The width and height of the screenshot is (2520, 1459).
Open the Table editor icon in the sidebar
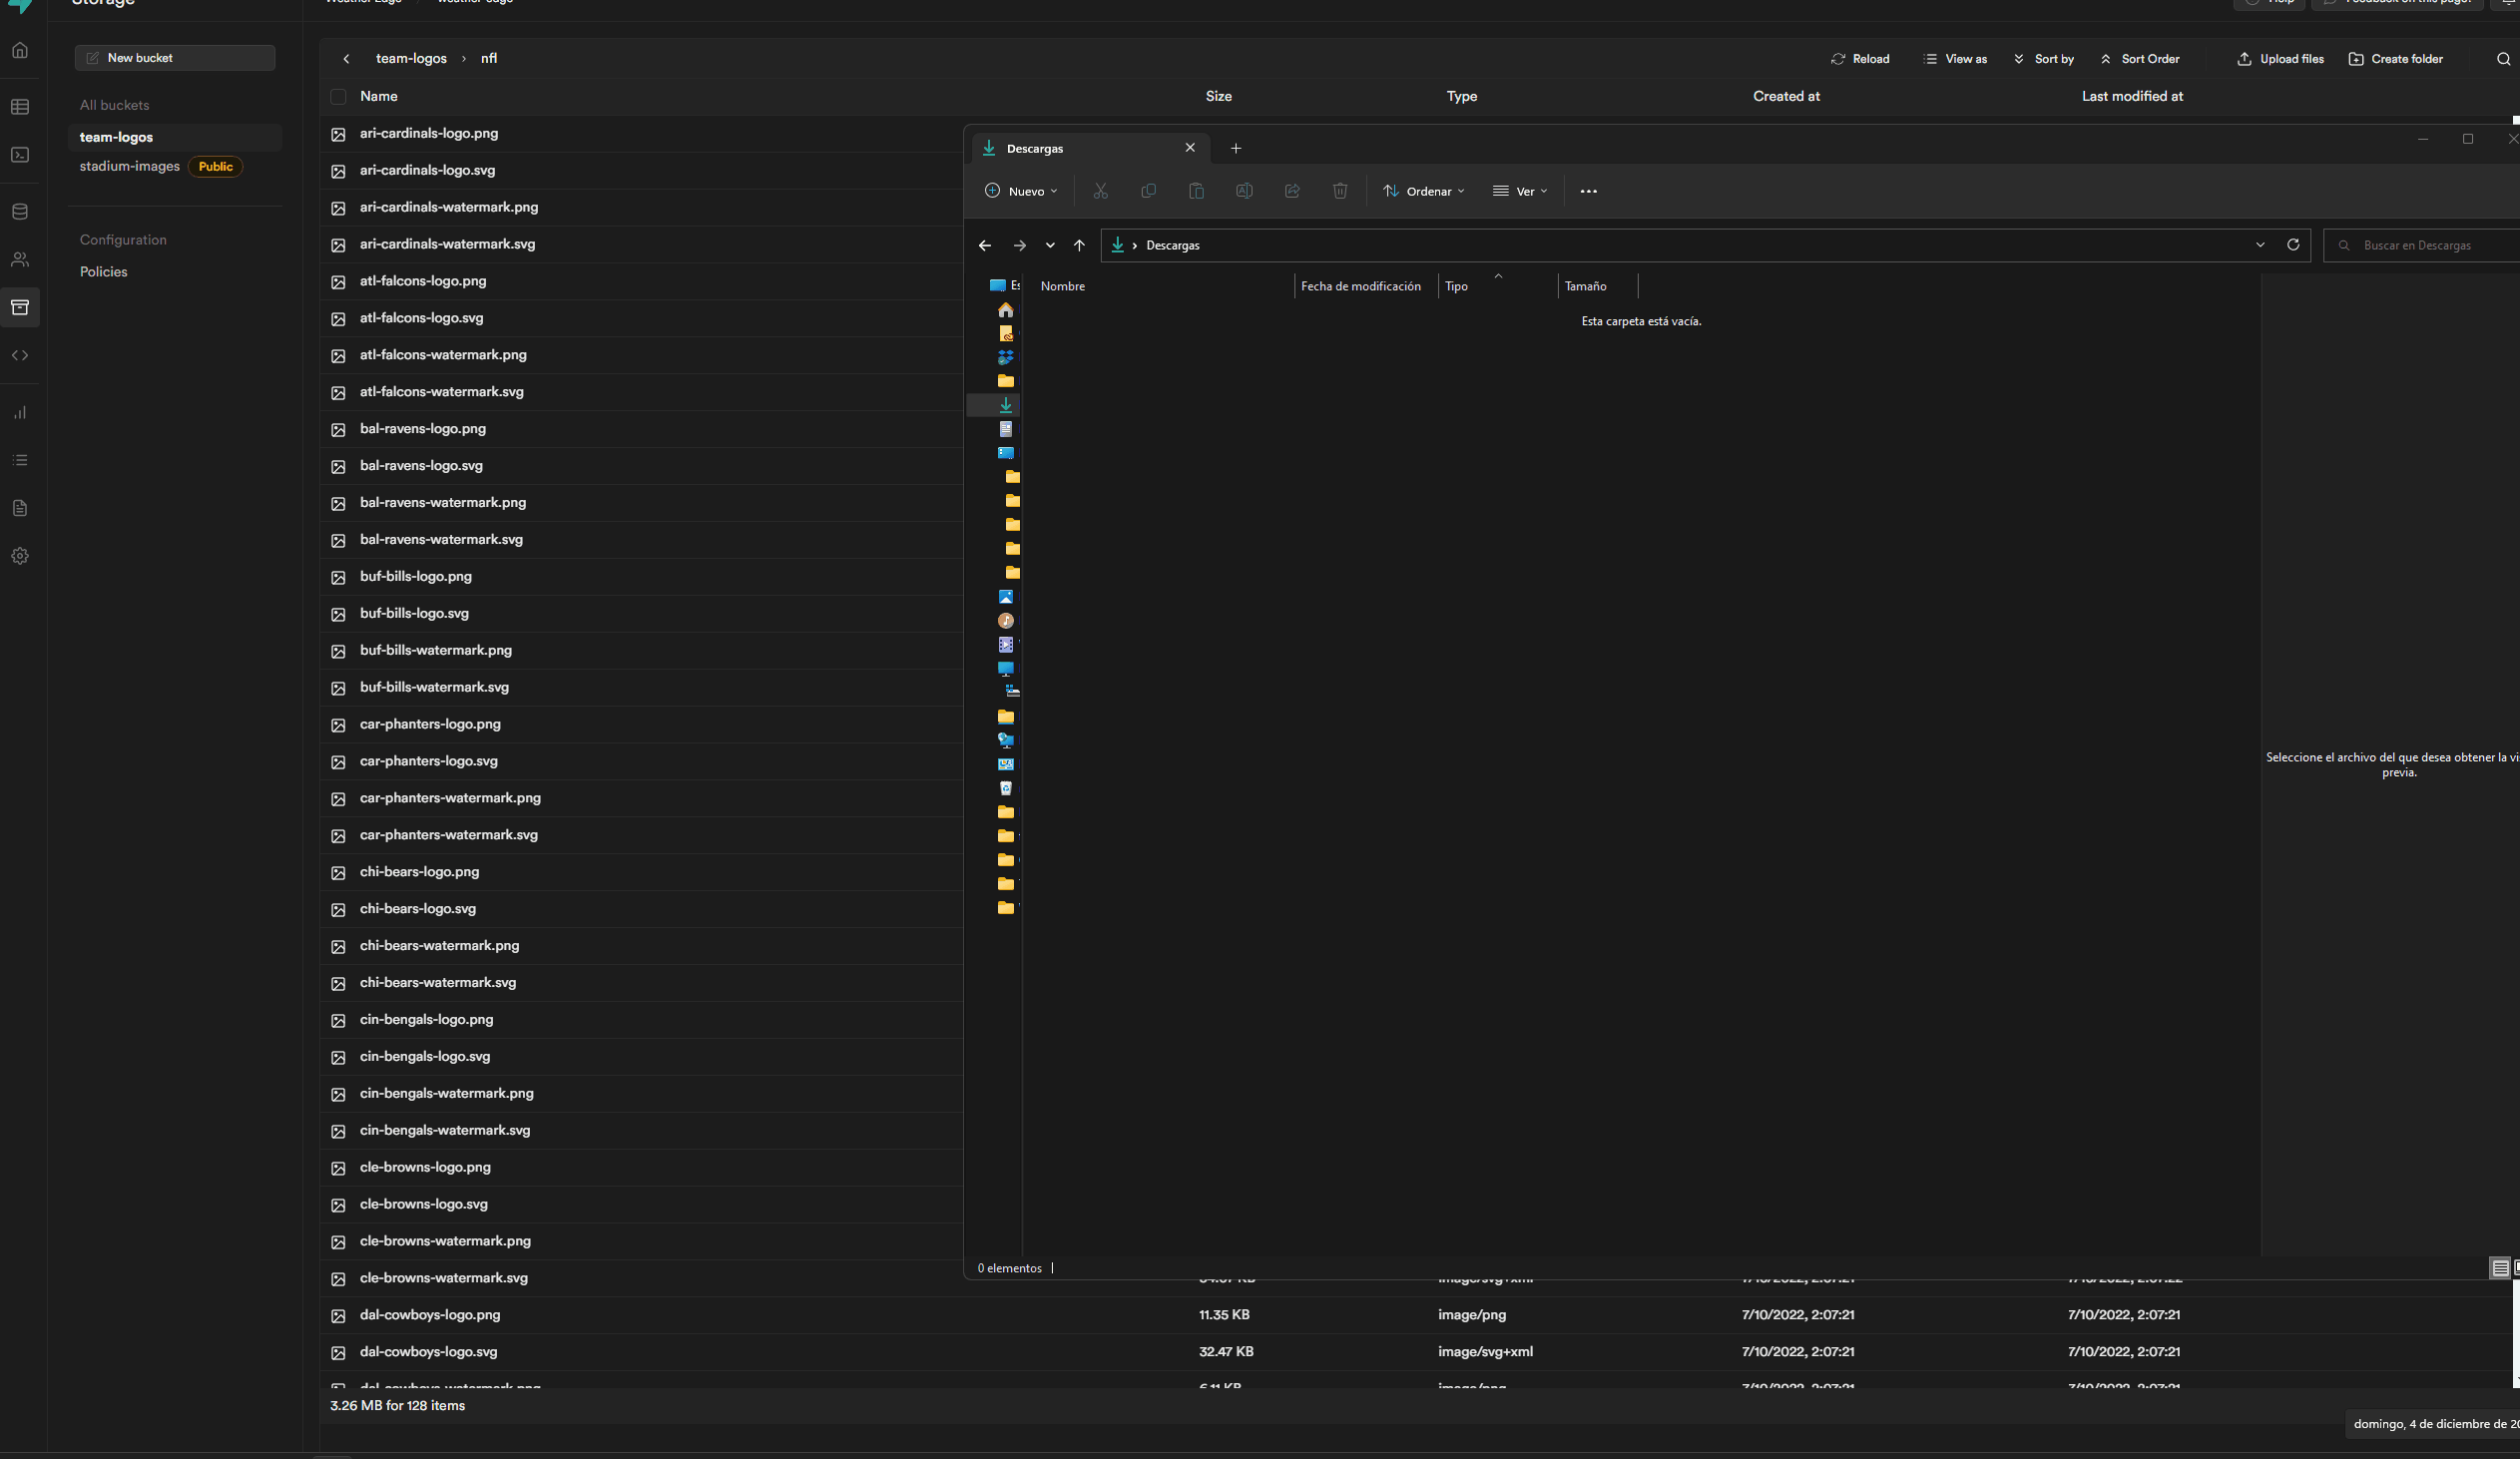pos(20,107)
